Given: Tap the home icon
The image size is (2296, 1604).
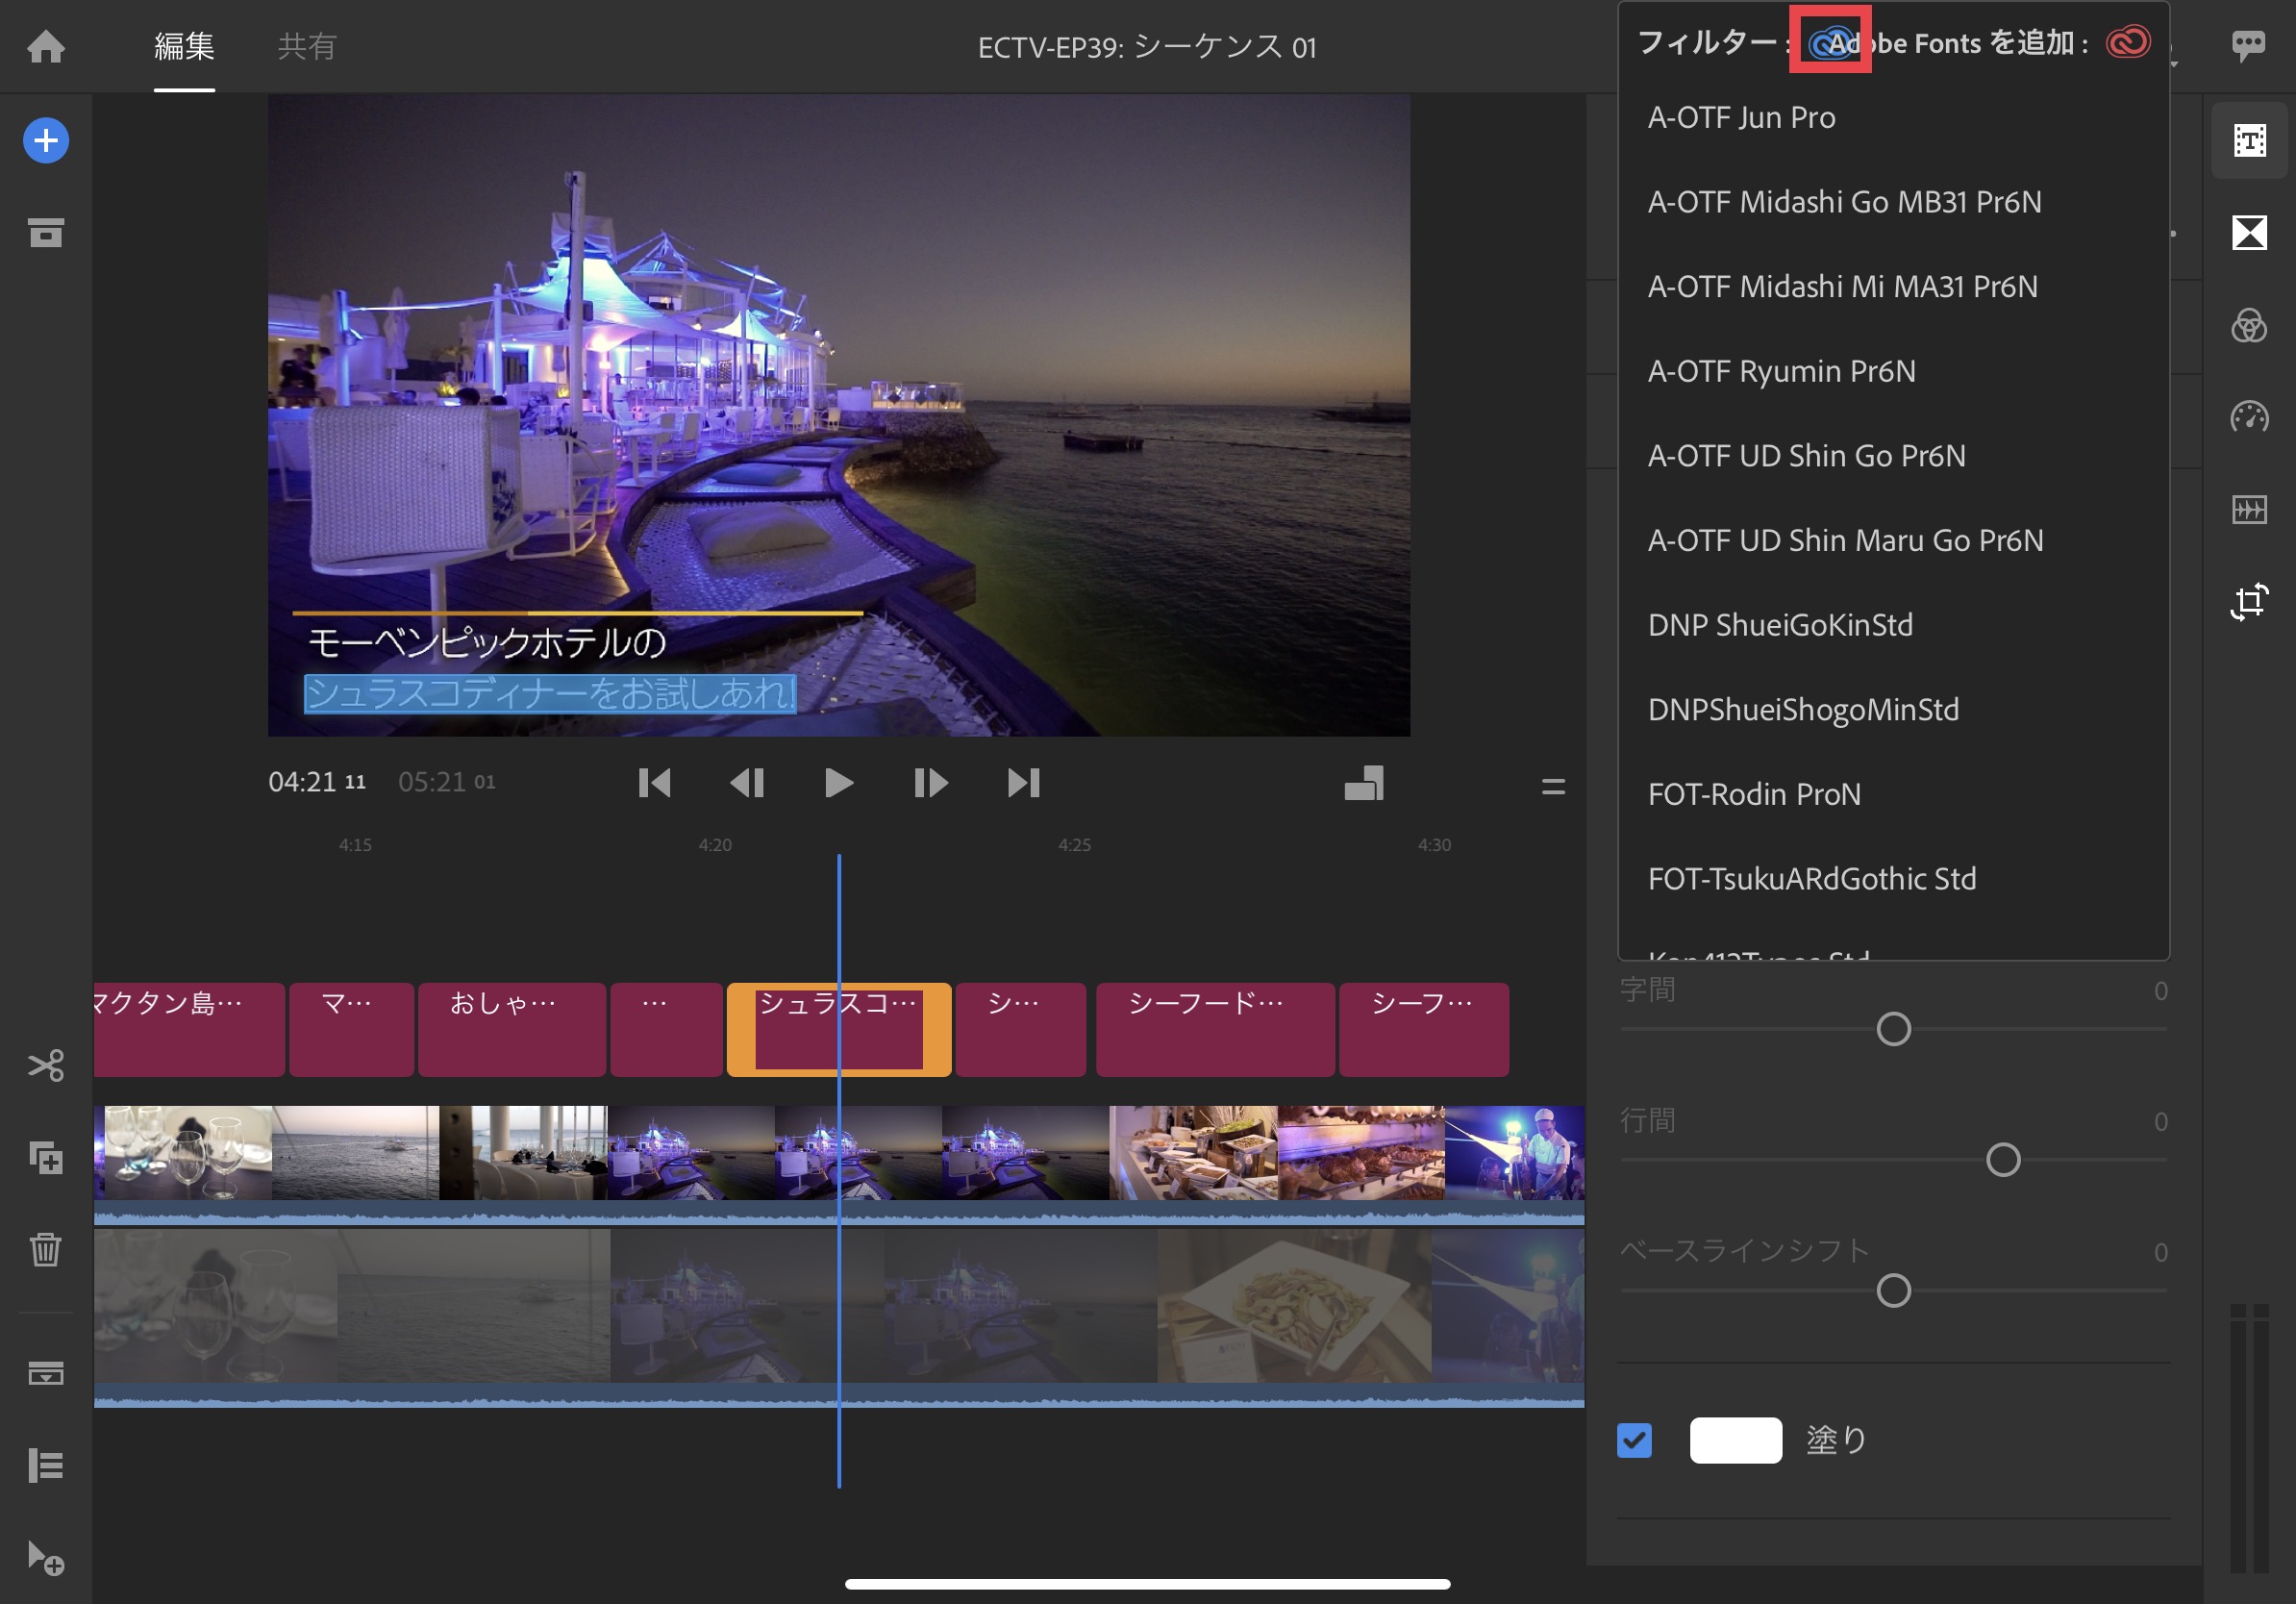Looking at the screenshot, I should point(46,46).
